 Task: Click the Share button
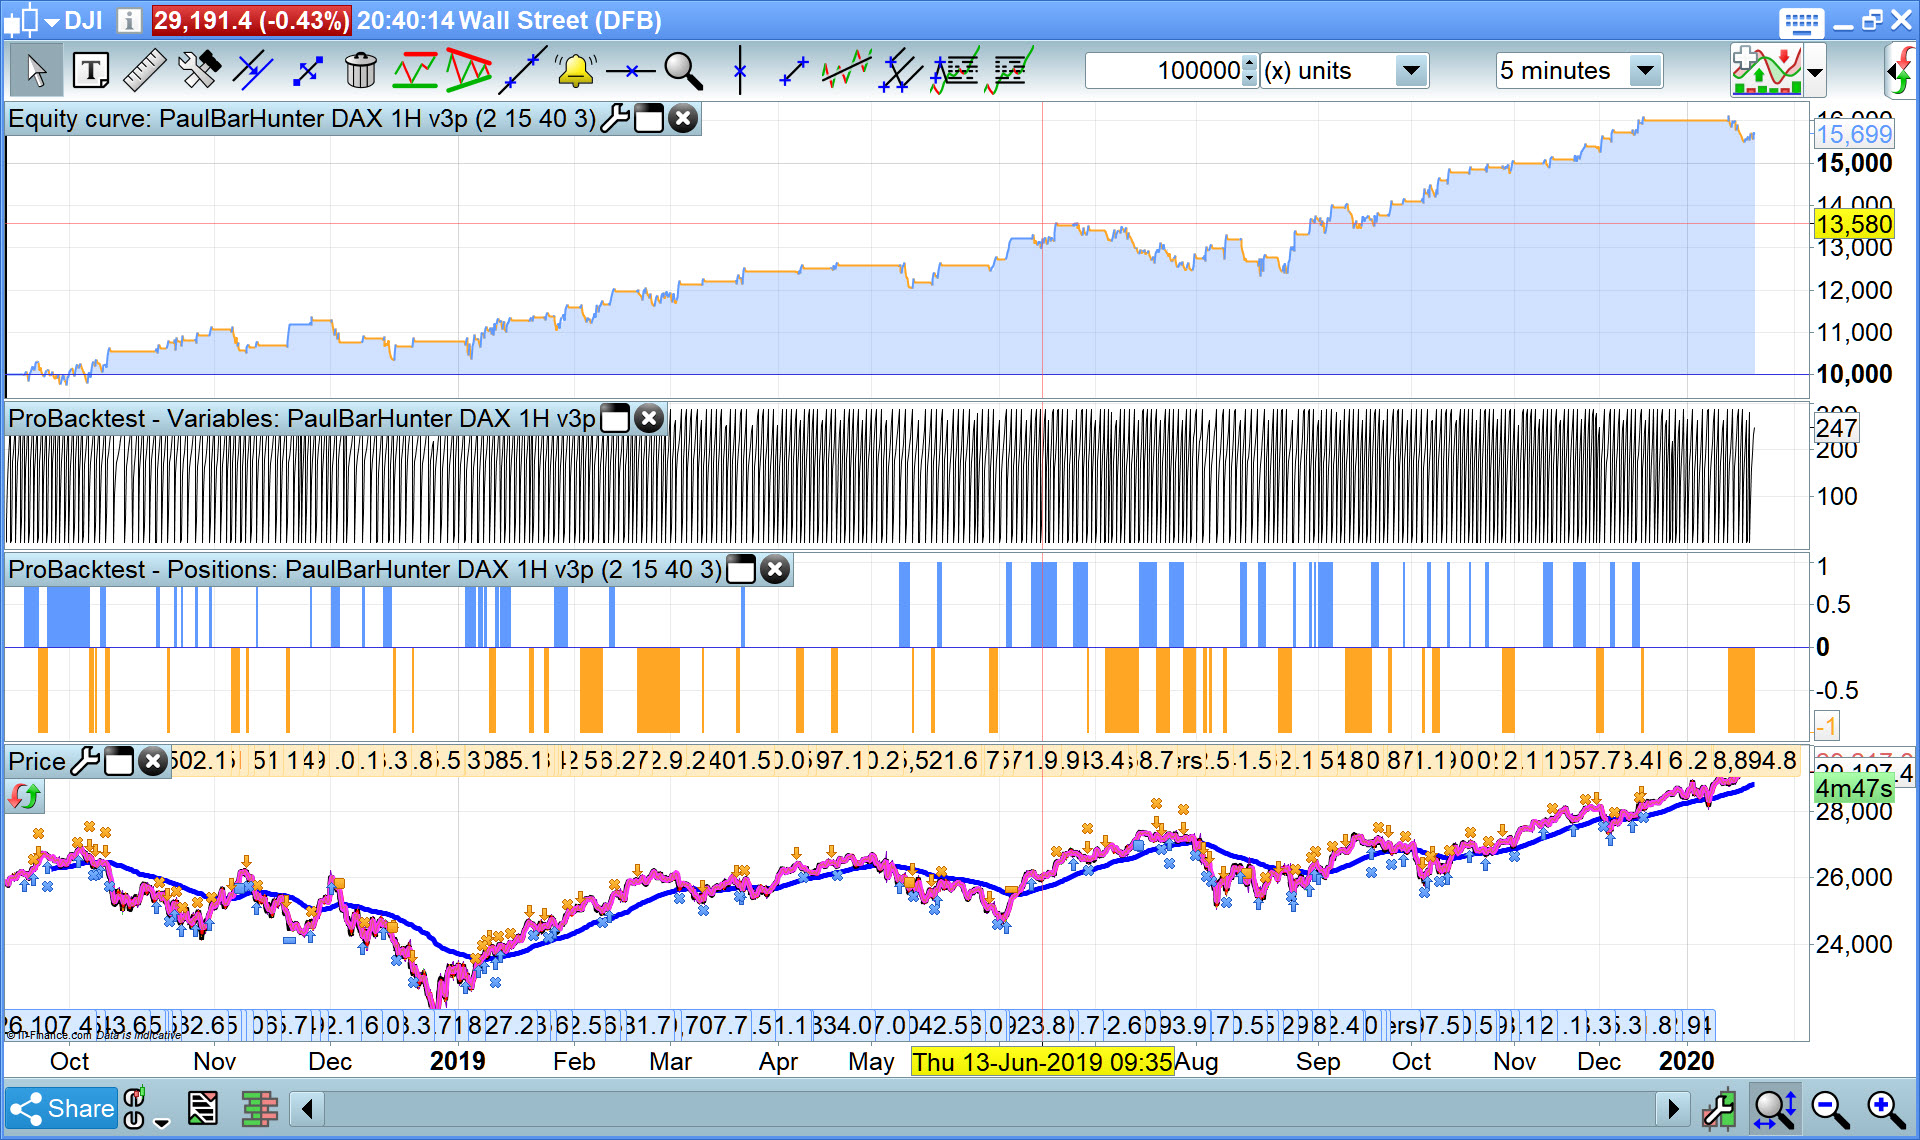click(x=62, y=1109)
